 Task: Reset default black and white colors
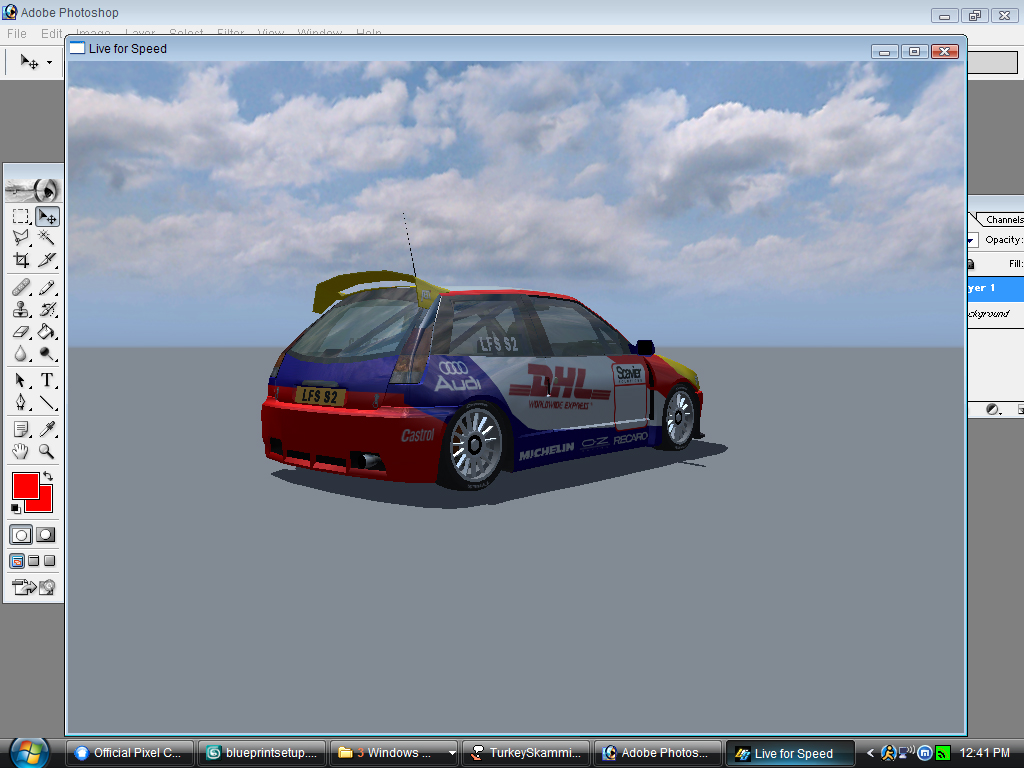[x=16, y=508]
